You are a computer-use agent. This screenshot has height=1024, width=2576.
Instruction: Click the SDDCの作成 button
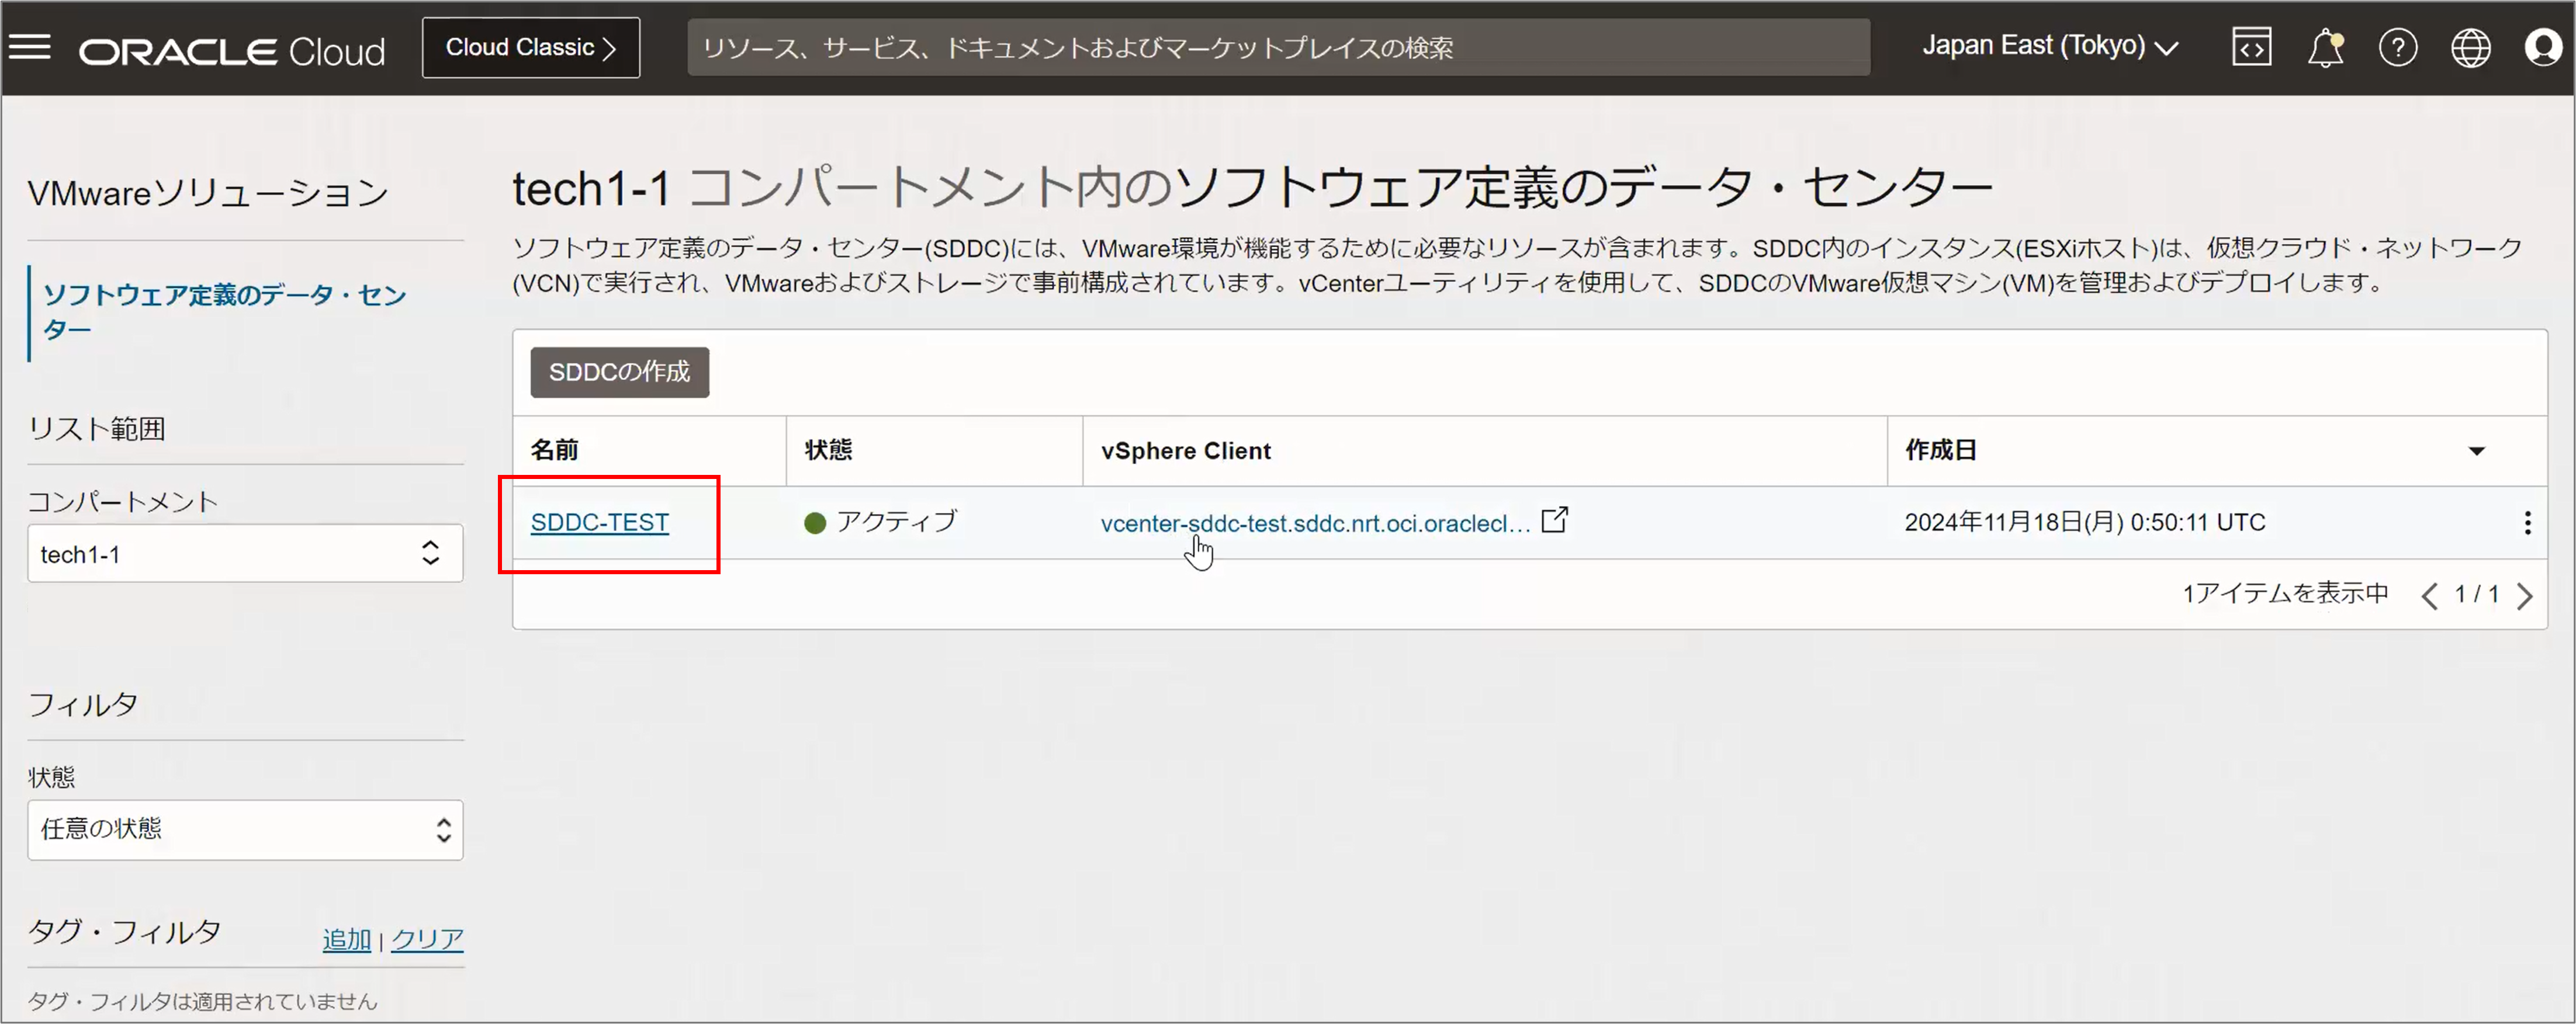[x=619, y=372]
